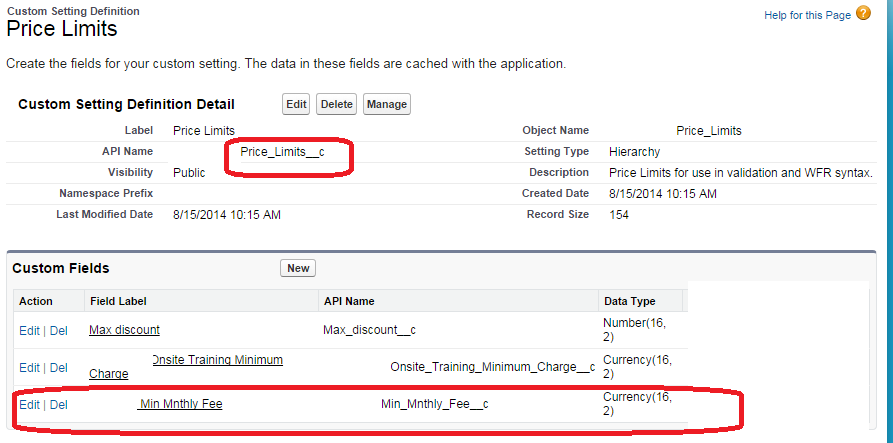Edit the Min Mnthly Fee field
This screenshot has width=893, height=443.
point(29,404)
